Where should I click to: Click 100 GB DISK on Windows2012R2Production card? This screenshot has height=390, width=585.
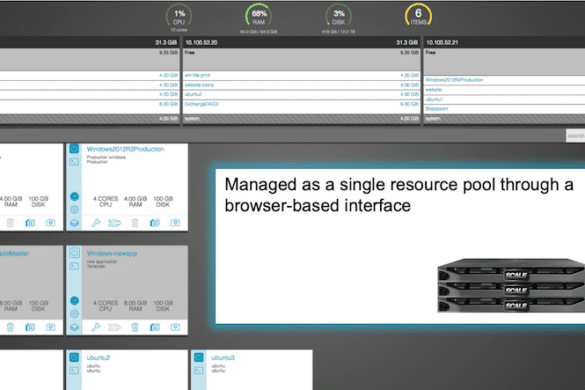[163, 202]
